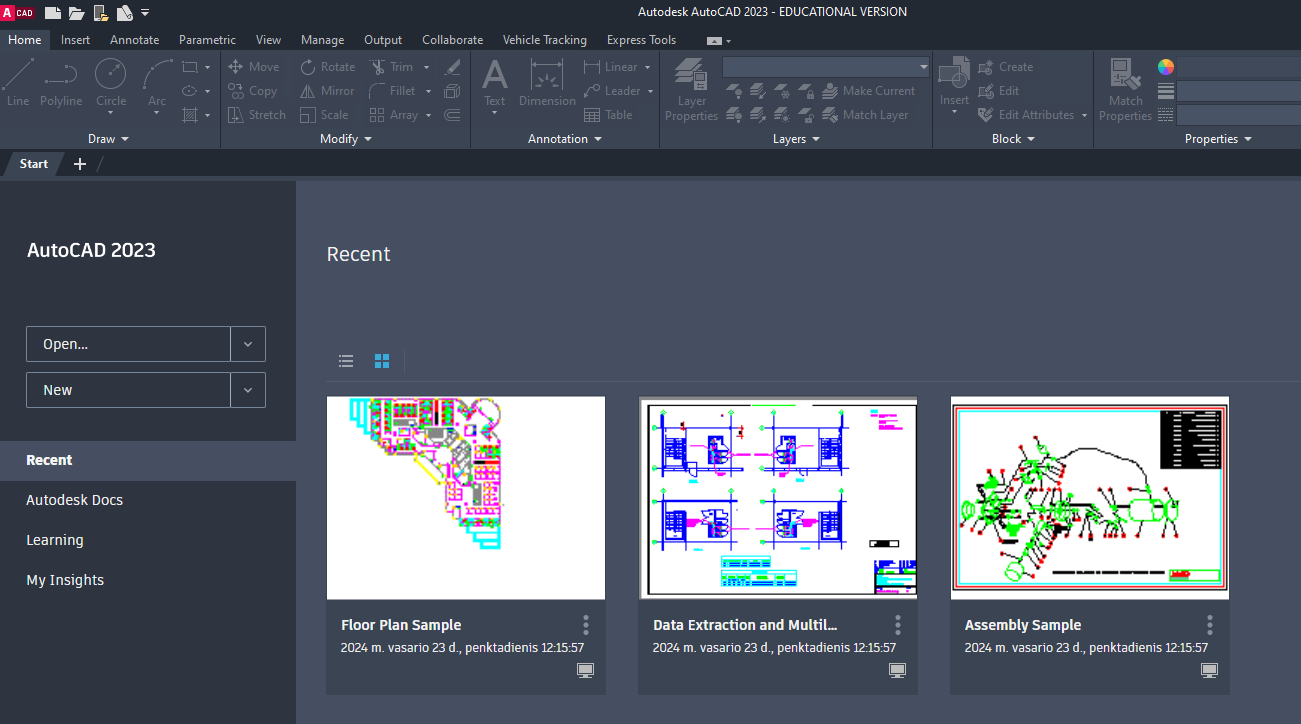Open more options for Floor Plan Sample

[x=586, y=625]
